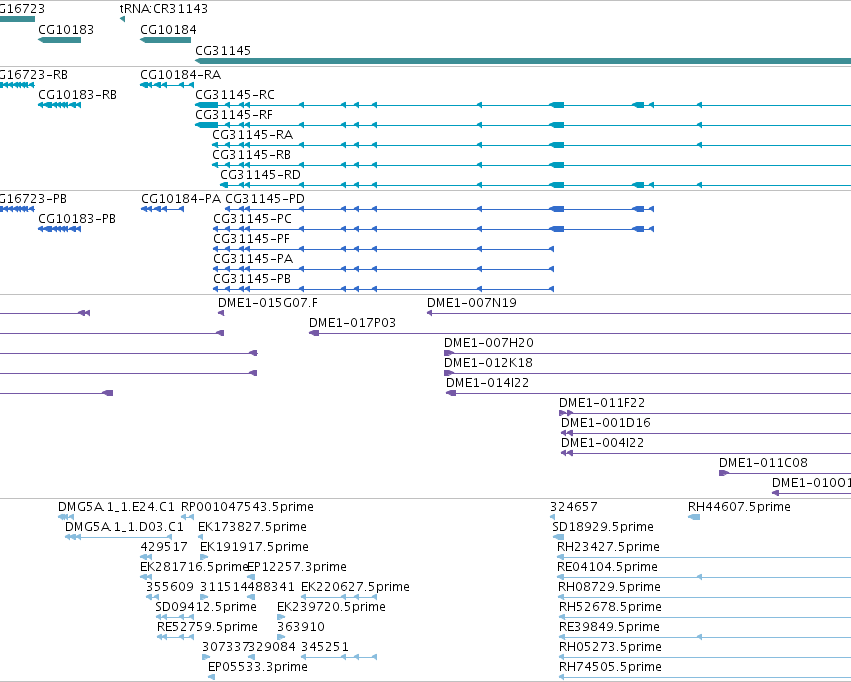This screenshot has height=682, width=851.
Task: Click protein label CG31145-PF
Action: [251, 239]
